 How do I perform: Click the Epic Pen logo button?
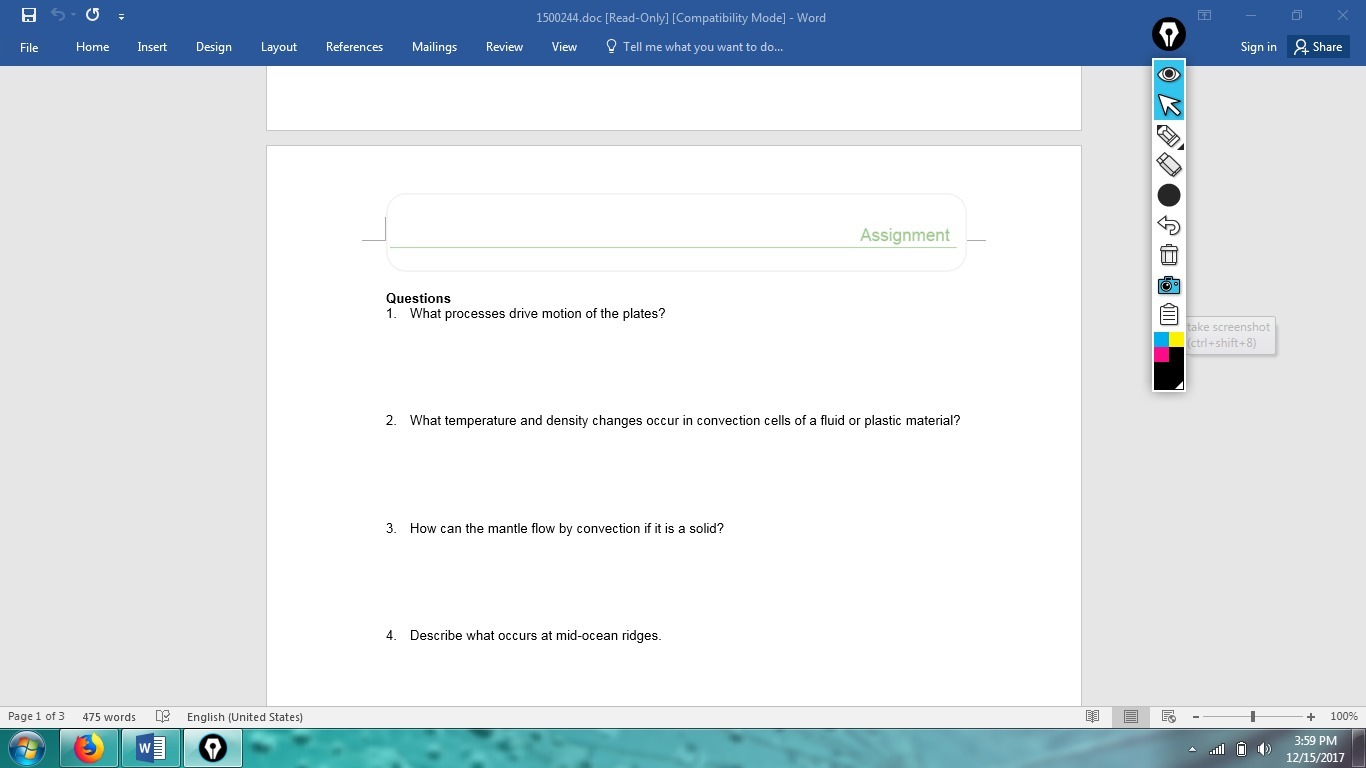1169,34
